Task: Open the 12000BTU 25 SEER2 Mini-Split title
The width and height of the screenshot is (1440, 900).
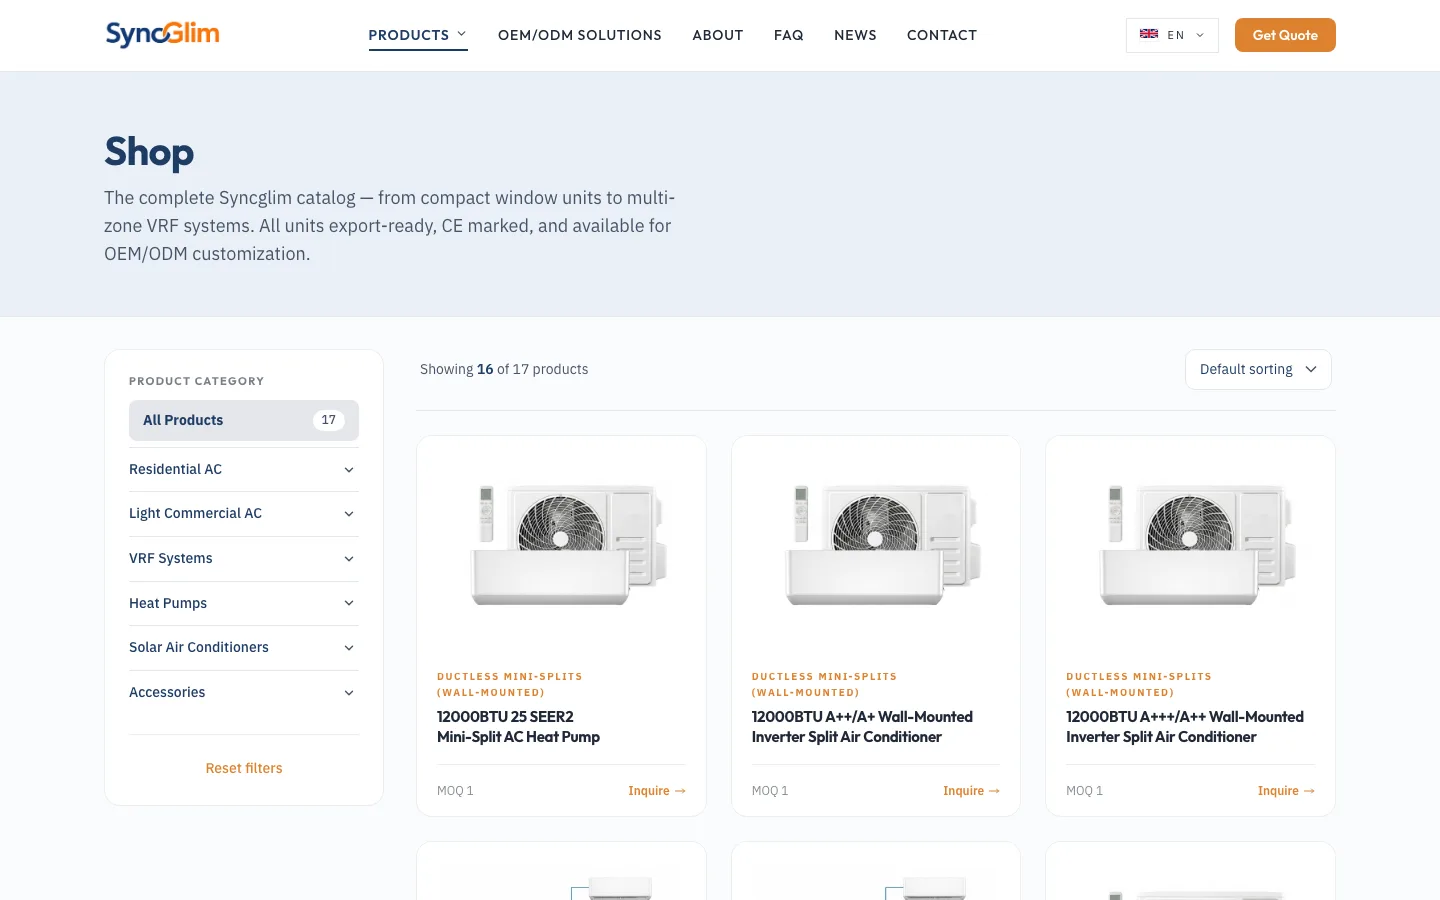Action: click(518, 727)
